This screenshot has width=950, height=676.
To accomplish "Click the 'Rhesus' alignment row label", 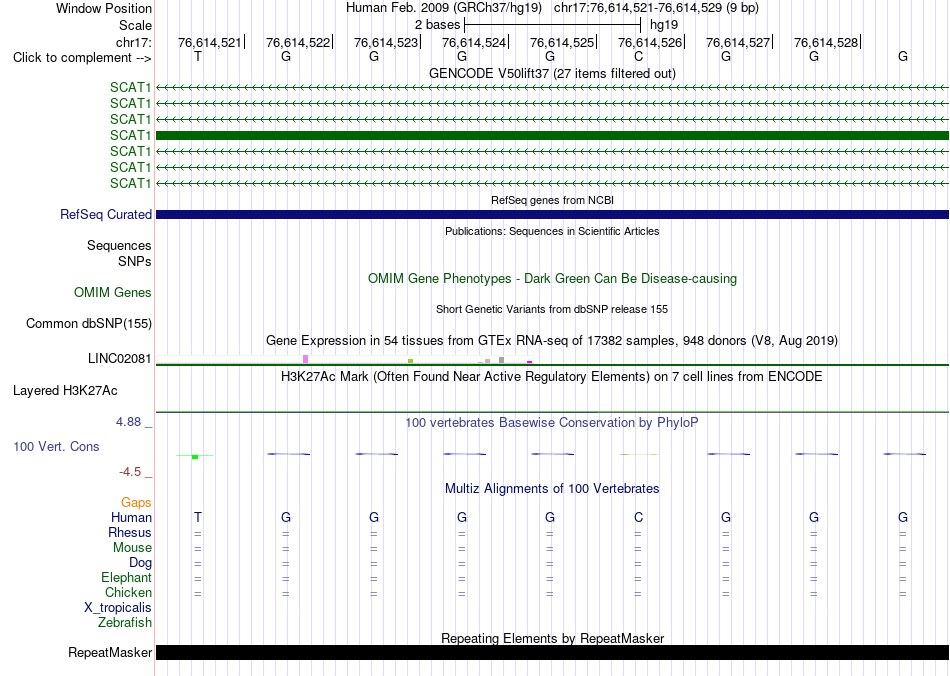I will [x=130, y=532].
